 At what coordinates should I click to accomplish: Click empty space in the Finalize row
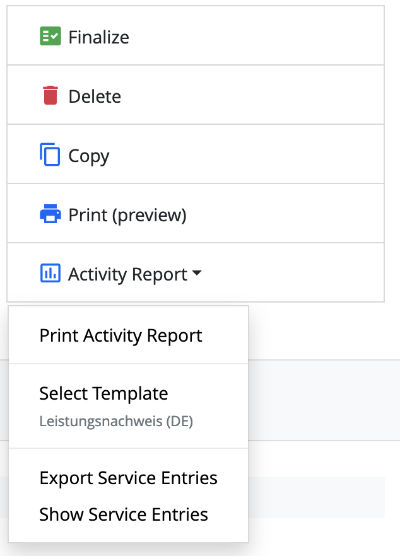(255, 35)
